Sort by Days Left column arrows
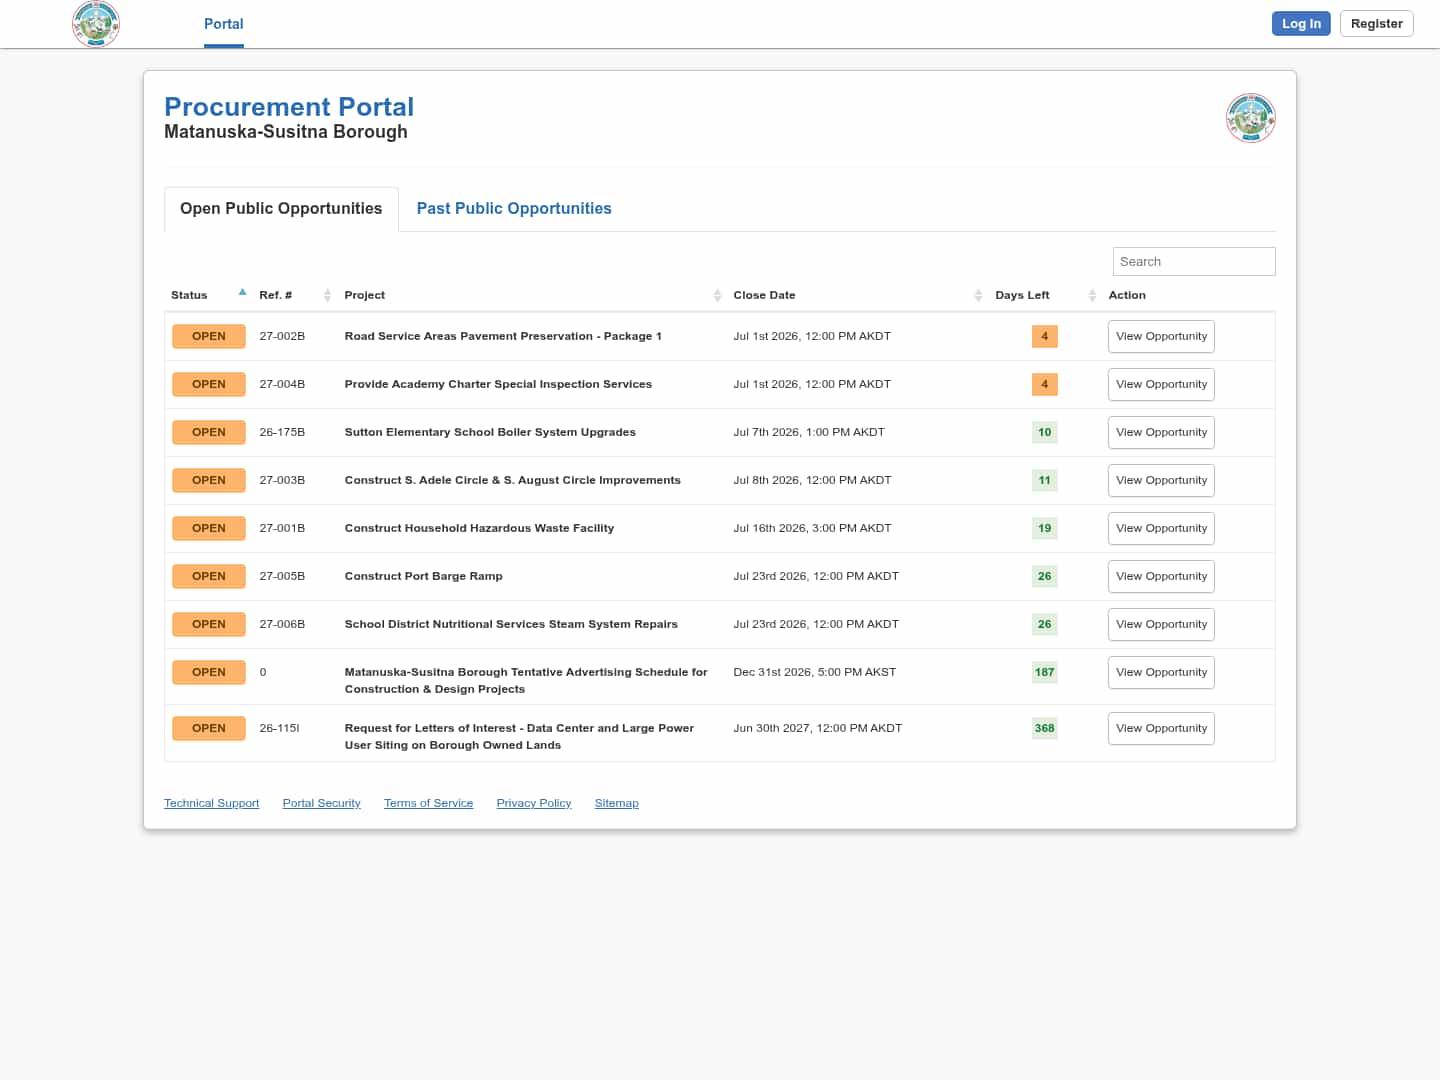The image size is (1440, 1080). (x=1092, y=295)
